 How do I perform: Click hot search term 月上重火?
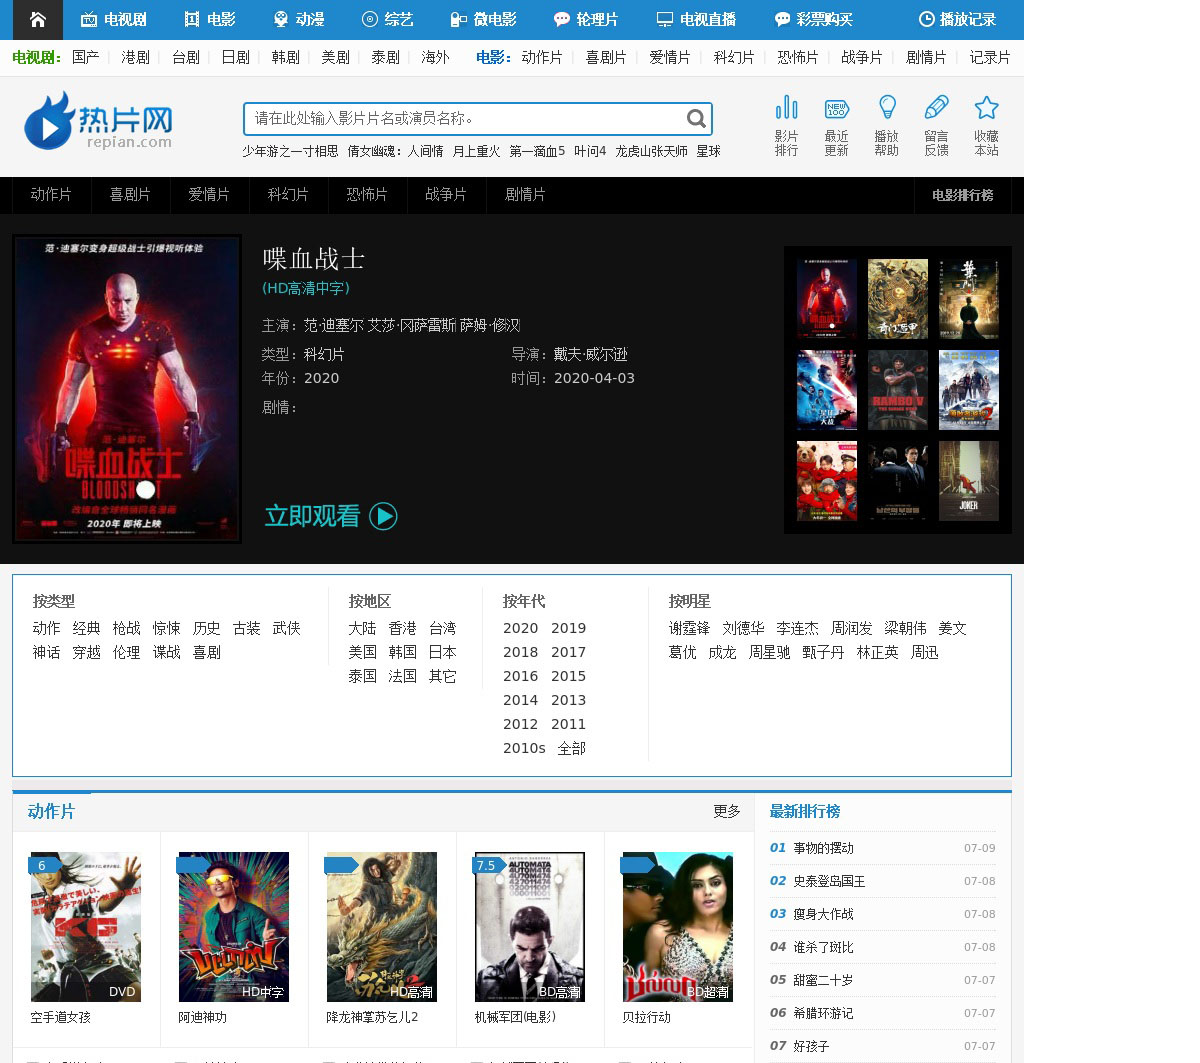click(x=476, y=151)
